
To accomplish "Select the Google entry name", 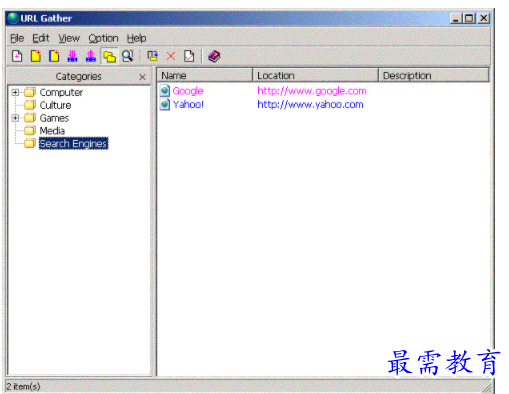I will coord(188,91).
